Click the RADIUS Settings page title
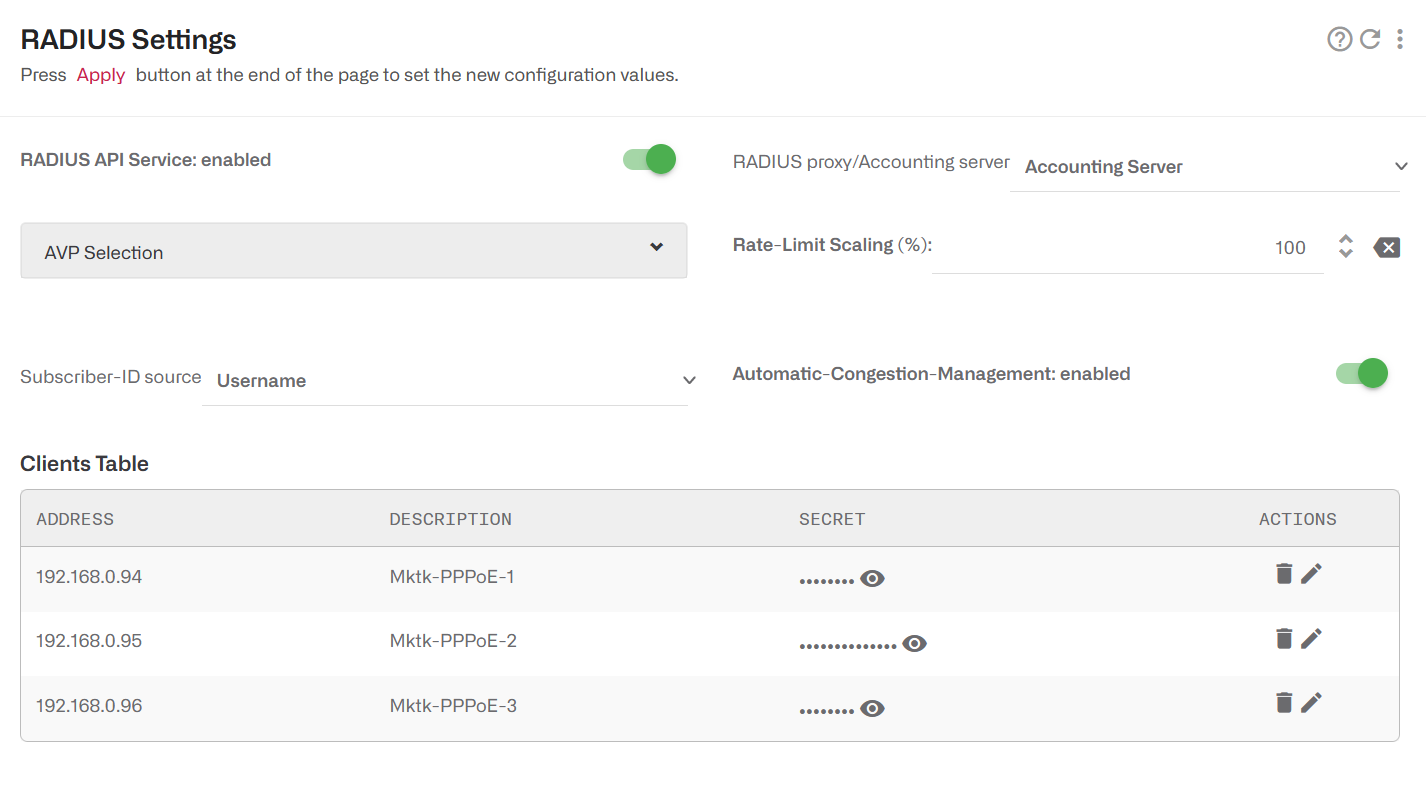The image size is (1426, 788). 129,39
